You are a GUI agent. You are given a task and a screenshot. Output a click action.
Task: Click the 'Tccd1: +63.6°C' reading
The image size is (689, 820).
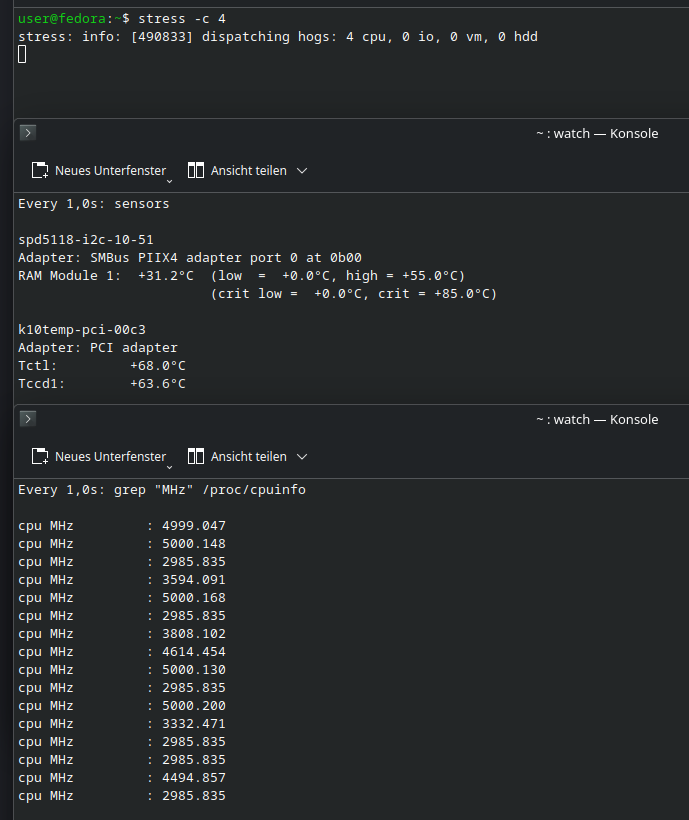pyautogui.click(x=102, y=384)
